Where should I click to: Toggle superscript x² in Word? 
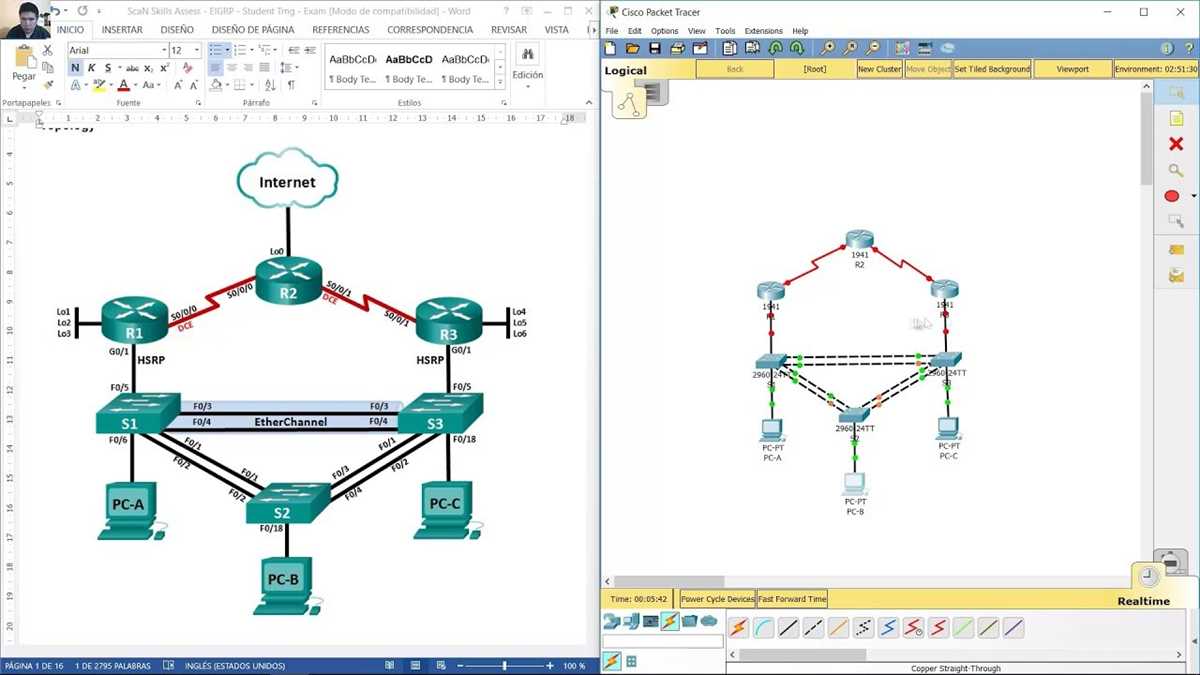pos(164,68)
